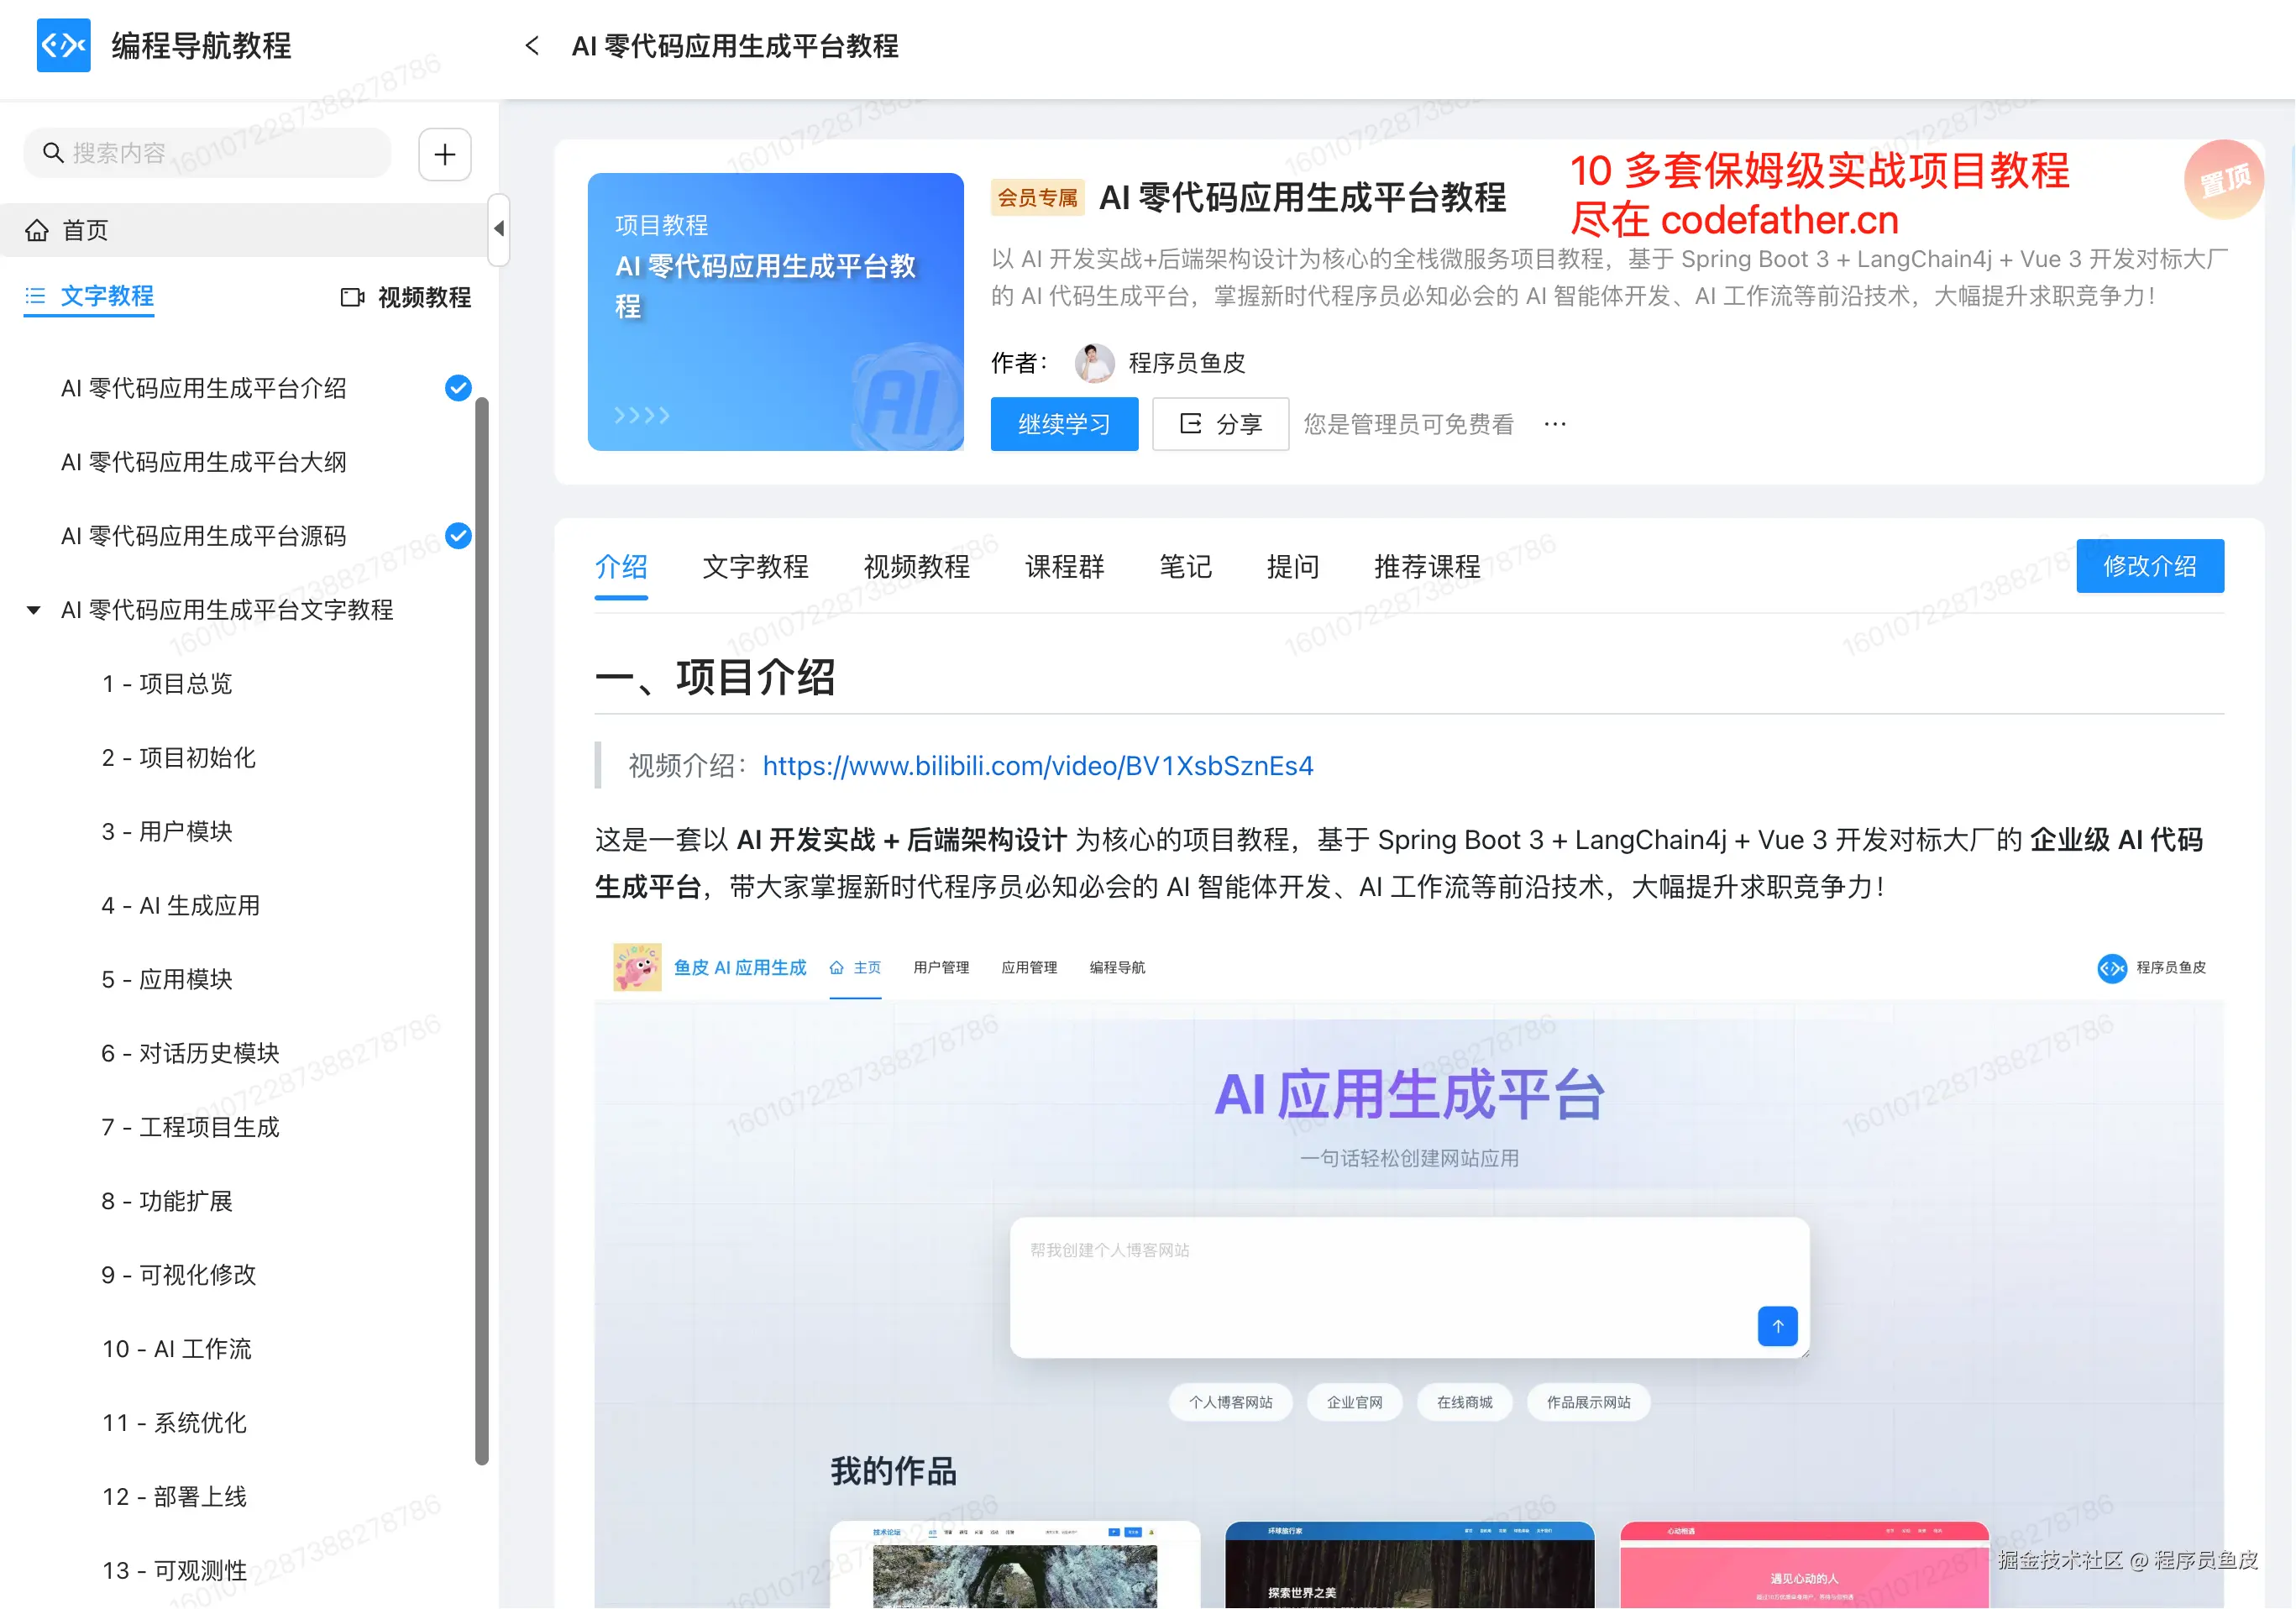Click the sidebar vertical scrollbar
The height and width of the screenshot is (1609, 2296).
click(x=482, y=930)
